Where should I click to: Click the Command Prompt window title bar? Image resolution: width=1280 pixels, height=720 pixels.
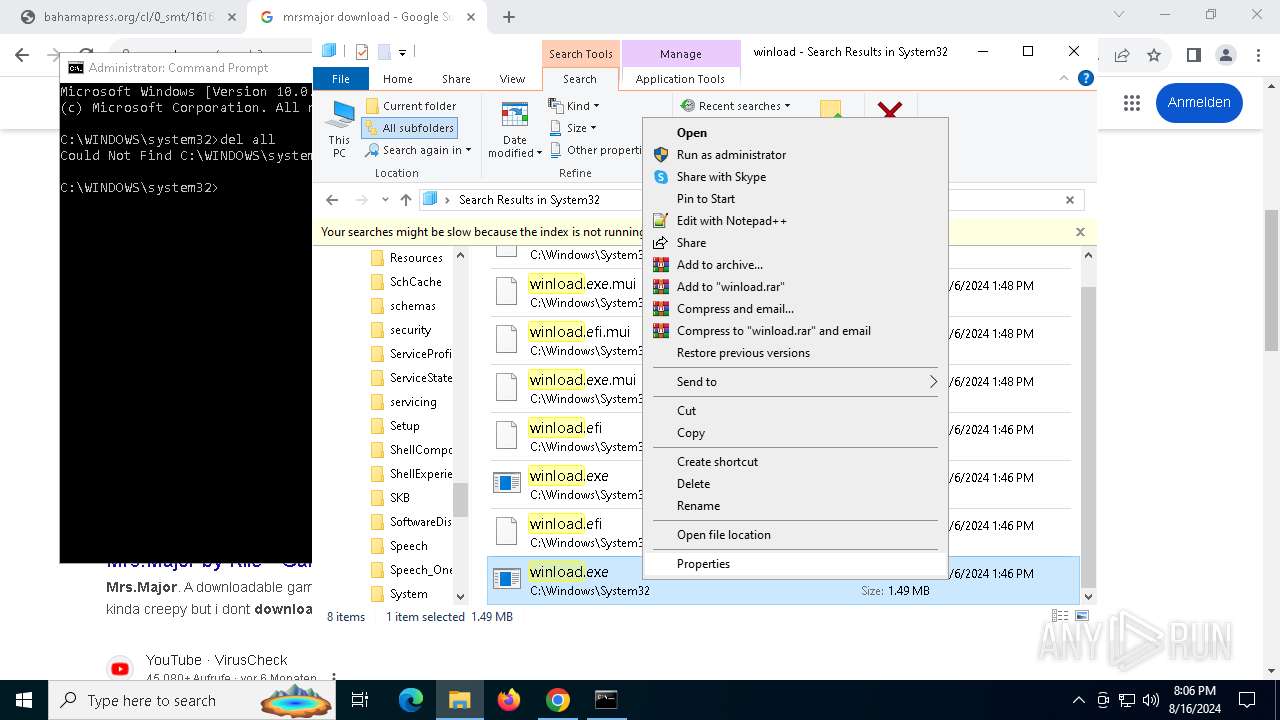click(186, 68)
